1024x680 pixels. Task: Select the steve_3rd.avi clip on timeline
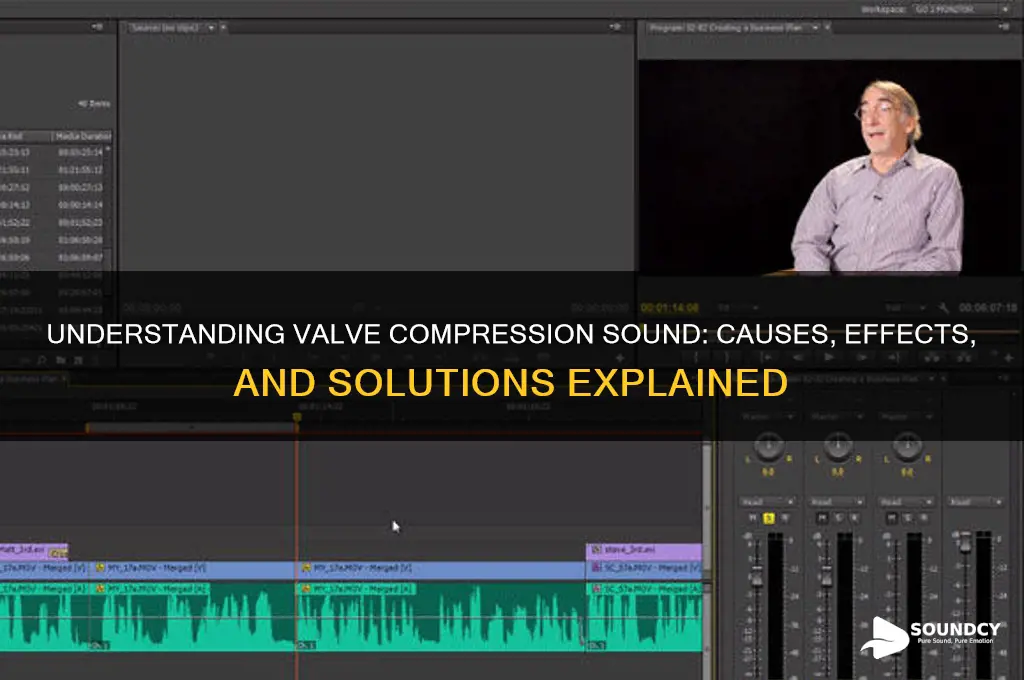tap(645, 550)
